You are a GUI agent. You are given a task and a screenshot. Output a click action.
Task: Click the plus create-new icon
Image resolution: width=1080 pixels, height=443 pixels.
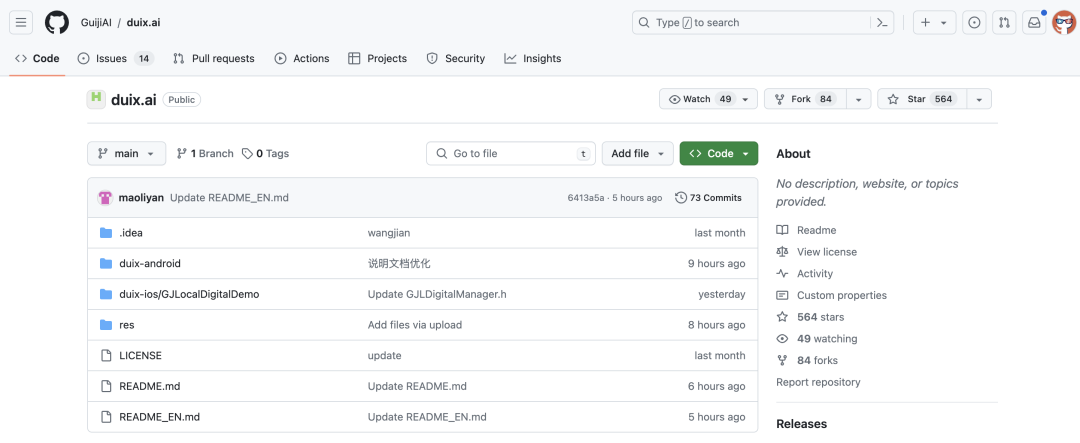[926, 23]
